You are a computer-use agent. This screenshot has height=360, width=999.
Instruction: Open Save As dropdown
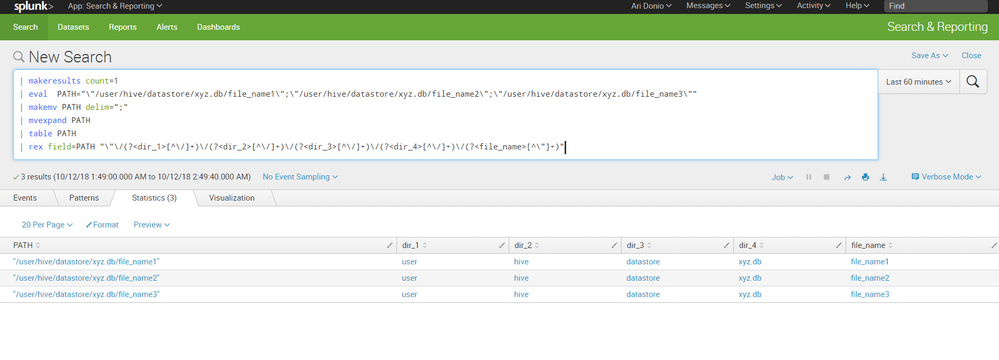click(x=930, y=55)
